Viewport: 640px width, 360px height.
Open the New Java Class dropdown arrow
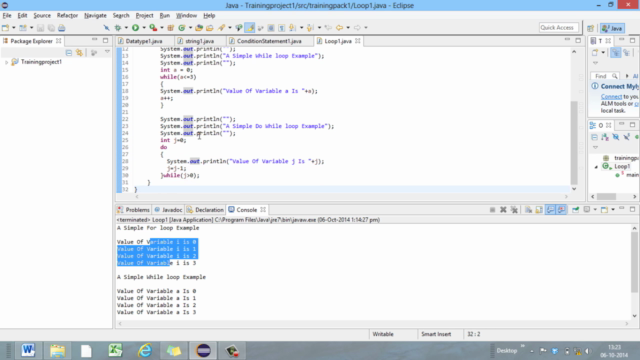click(190, 28)
